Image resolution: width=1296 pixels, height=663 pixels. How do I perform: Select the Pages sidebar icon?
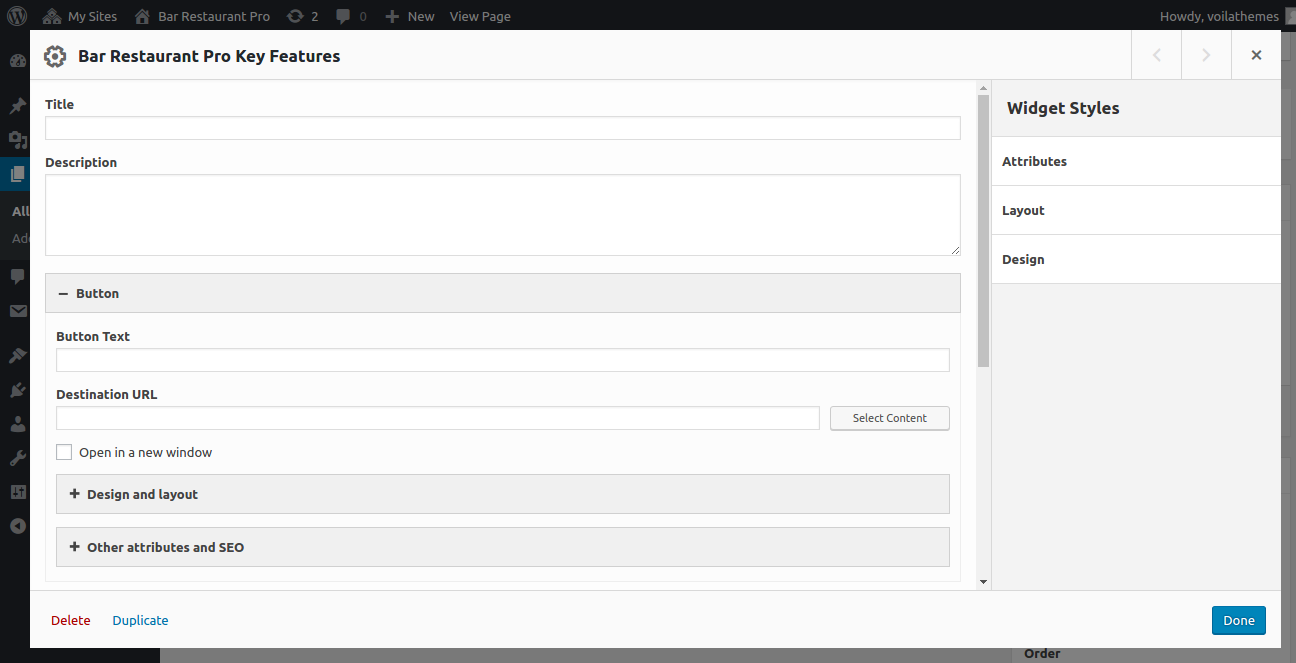(17, 174)
